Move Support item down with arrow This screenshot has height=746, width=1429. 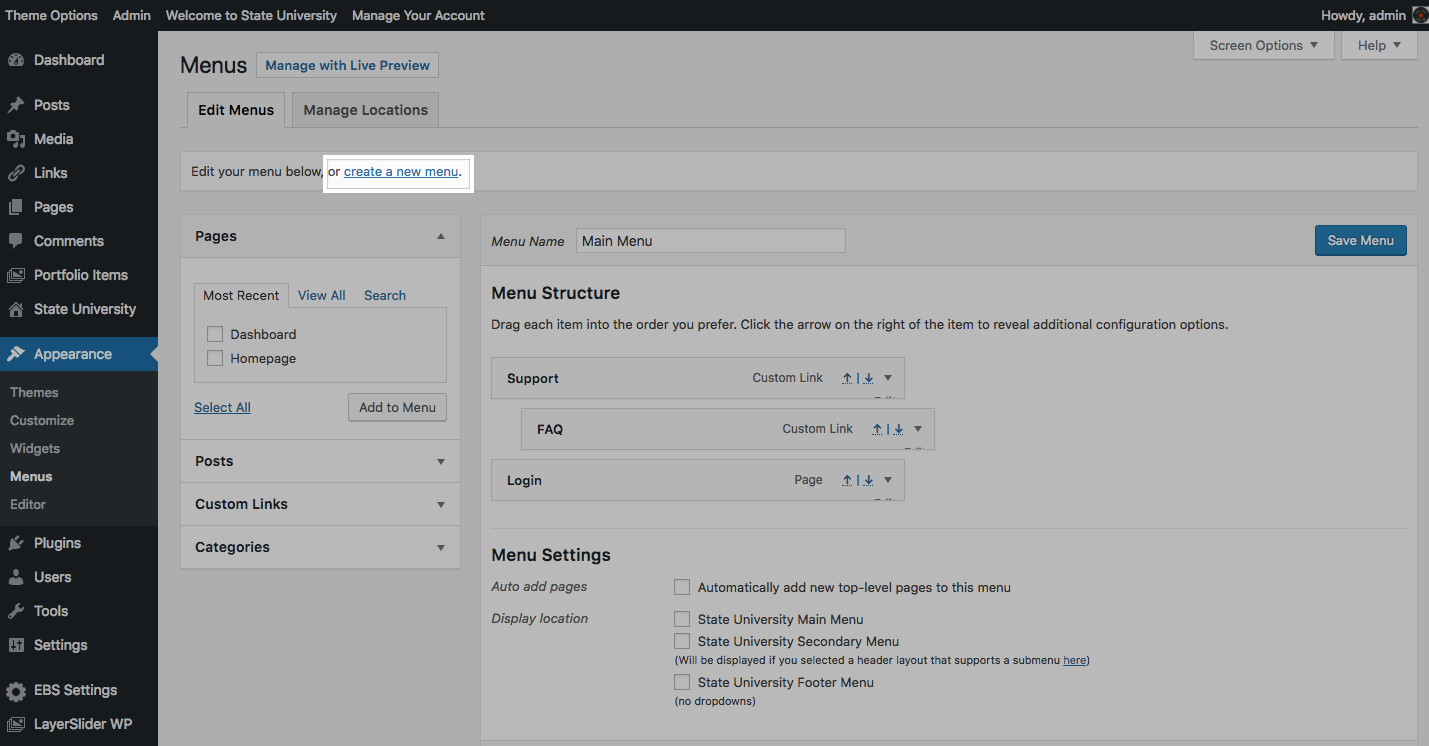(x=868, y=378)
